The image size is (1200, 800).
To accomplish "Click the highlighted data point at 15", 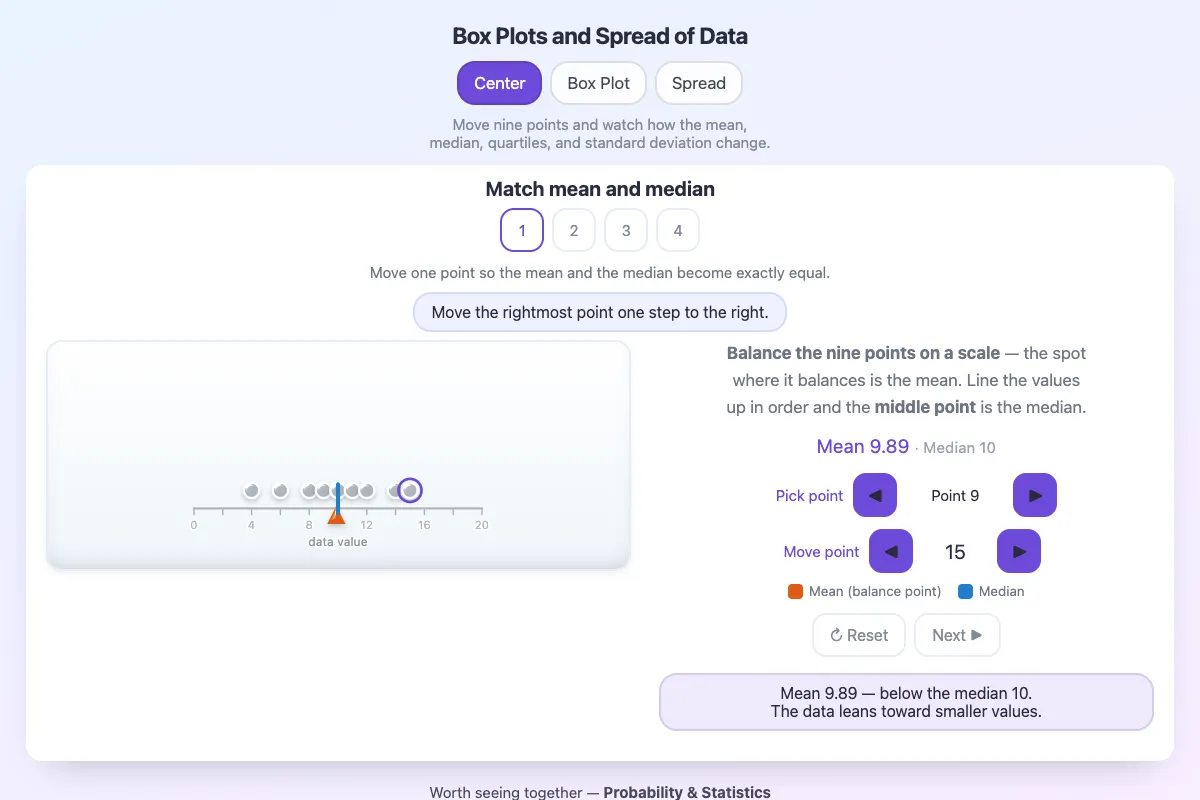I will 409,490.
